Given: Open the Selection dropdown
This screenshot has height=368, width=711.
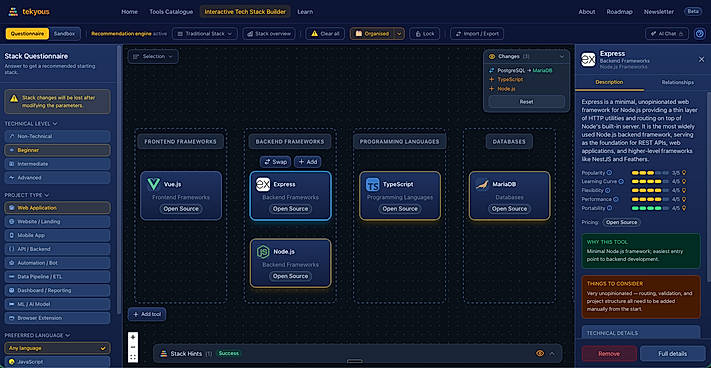Looking at the screenshot, I should (153, 57).
